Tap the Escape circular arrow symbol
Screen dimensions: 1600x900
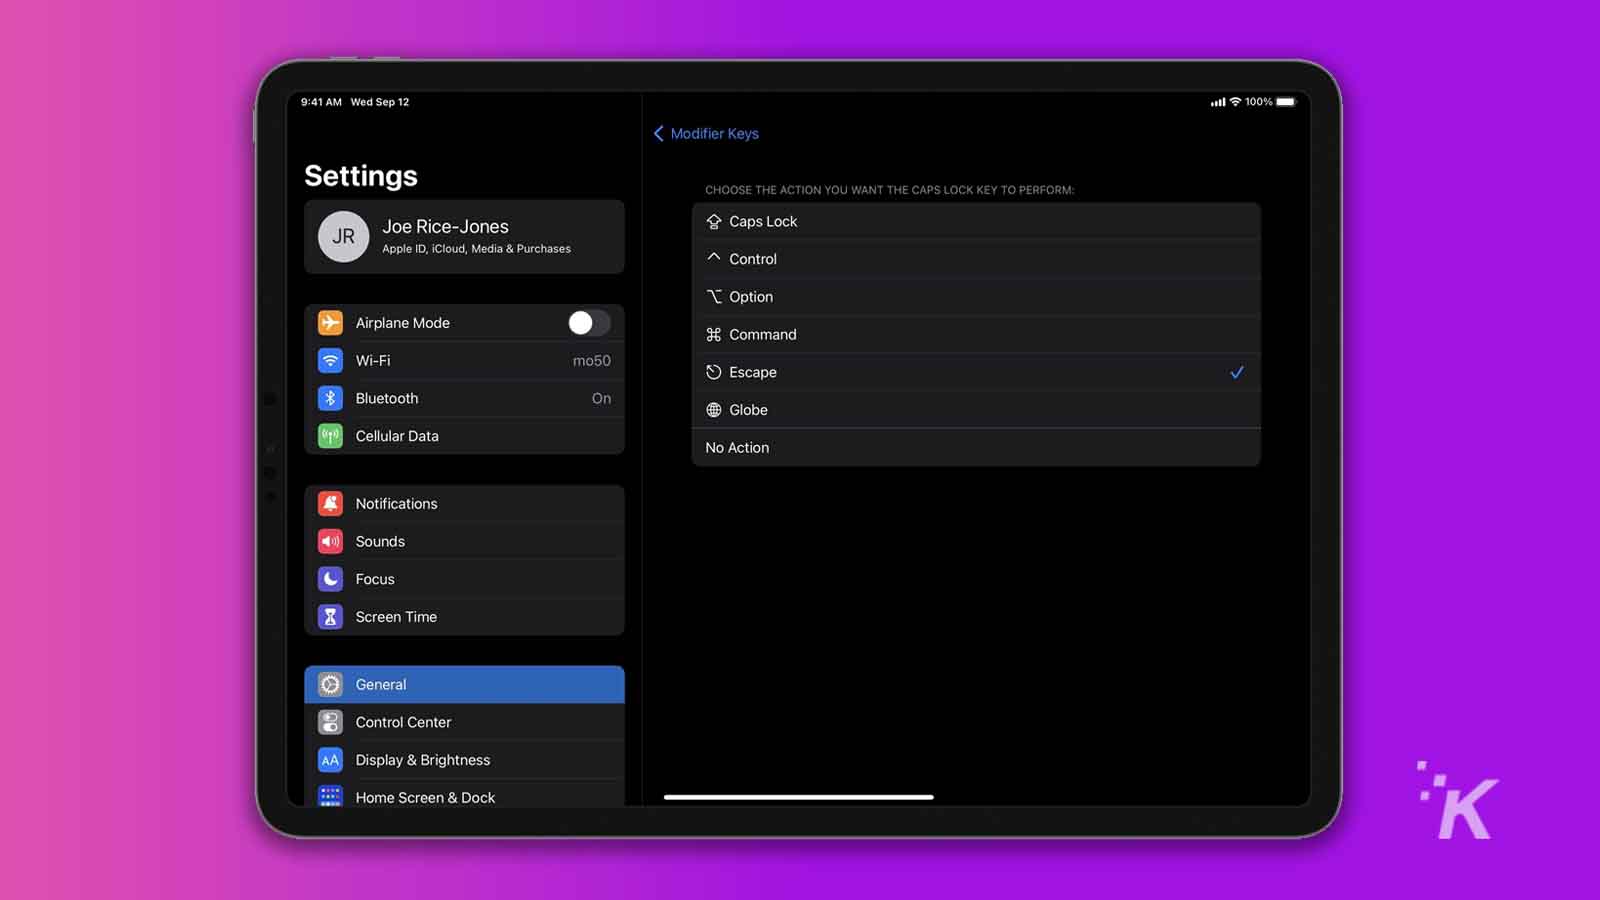pos(714,372)
